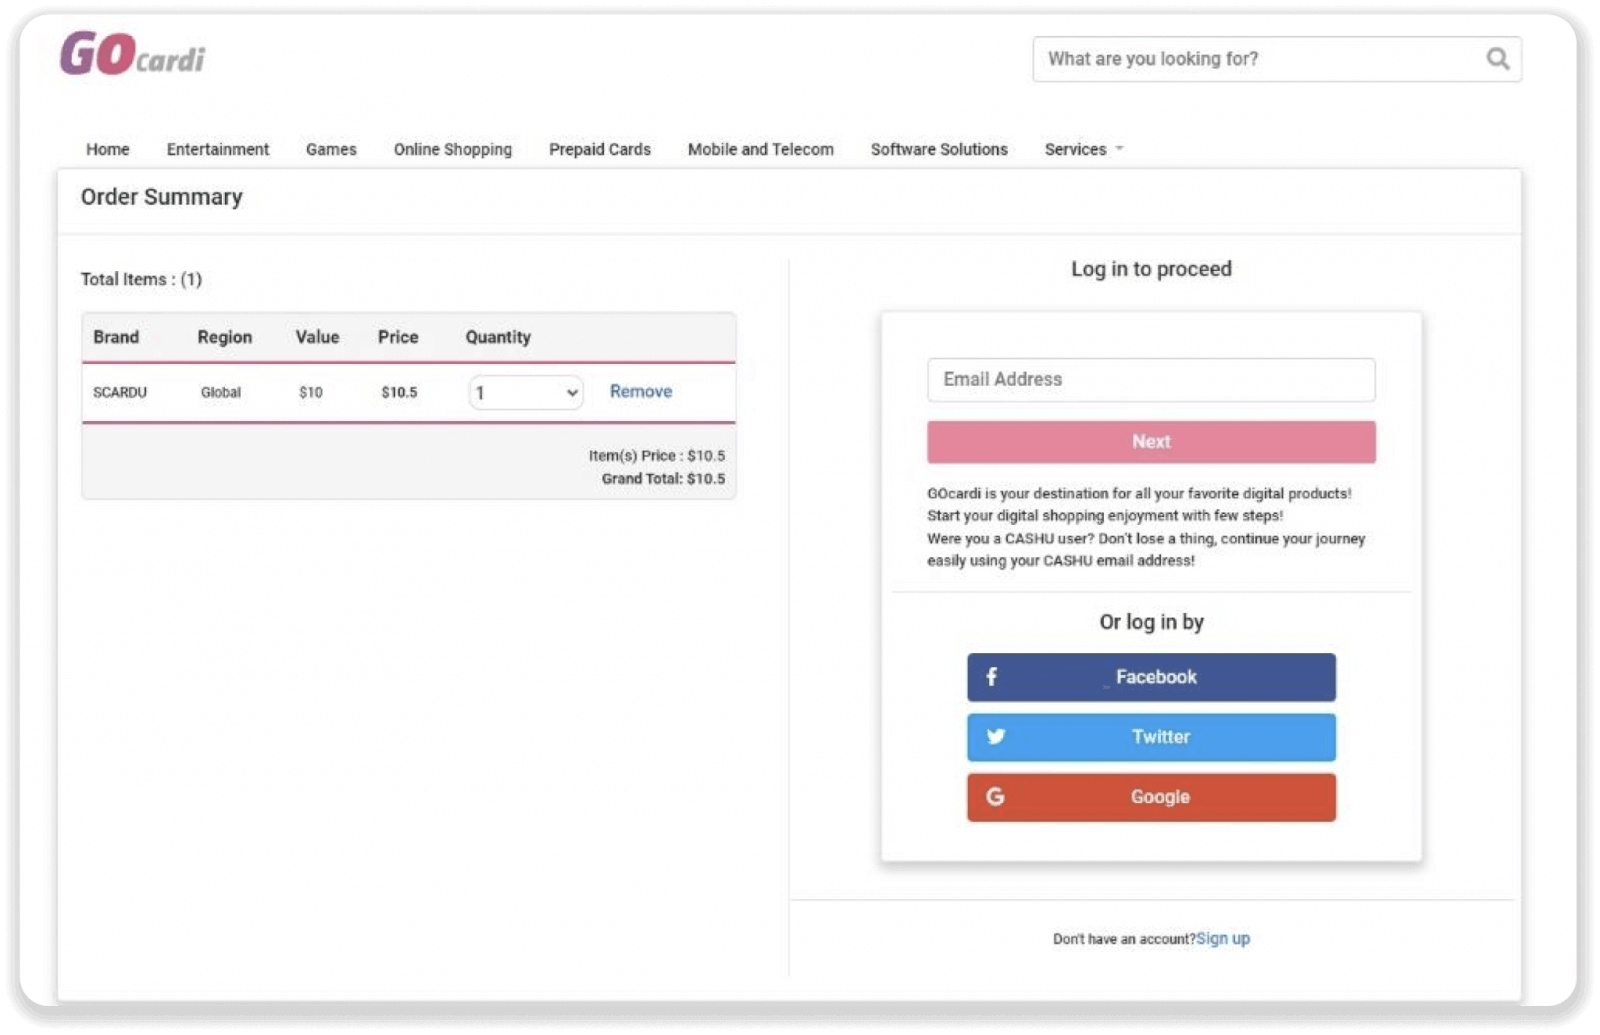Image resolution: width=1600 pixels, height=1035 pixels.
Task: Open Software Solutions category
Action: click(938, 149)
